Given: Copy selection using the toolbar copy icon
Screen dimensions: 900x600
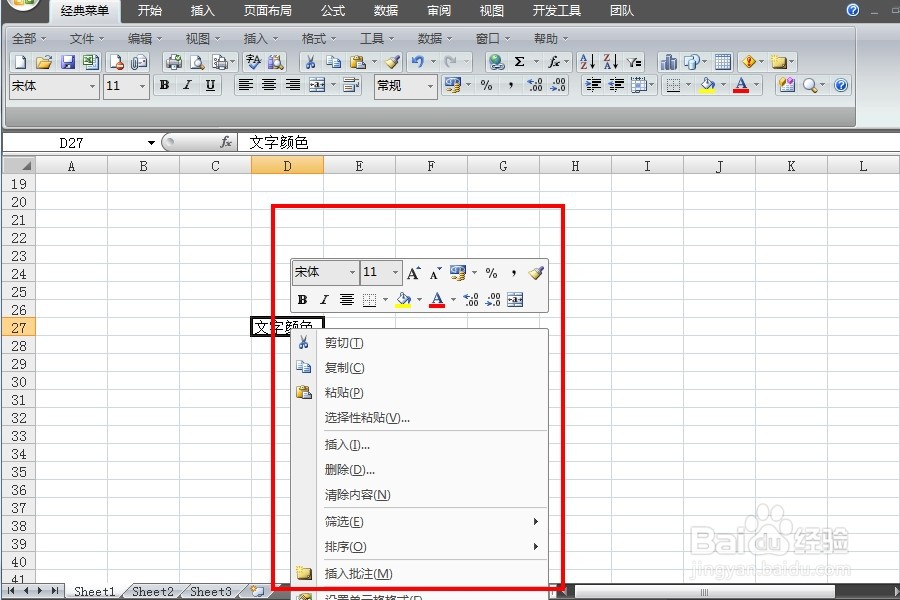Looking at the screenshot, I should click(x=333, y=61).
